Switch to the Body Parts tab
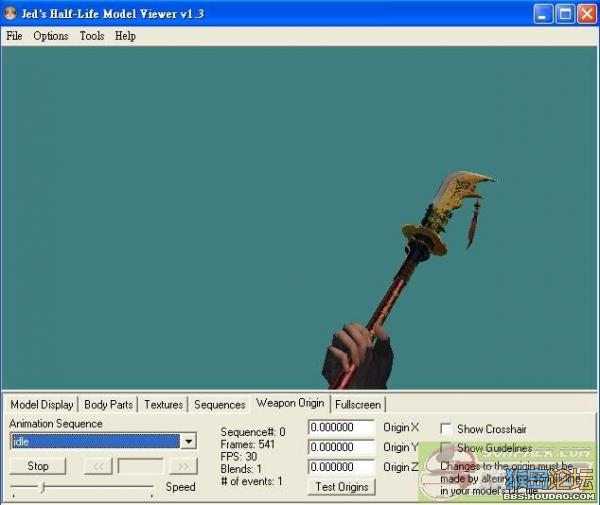Image resolution: width=600 pixels, height=505 pixels. (108, 404)
